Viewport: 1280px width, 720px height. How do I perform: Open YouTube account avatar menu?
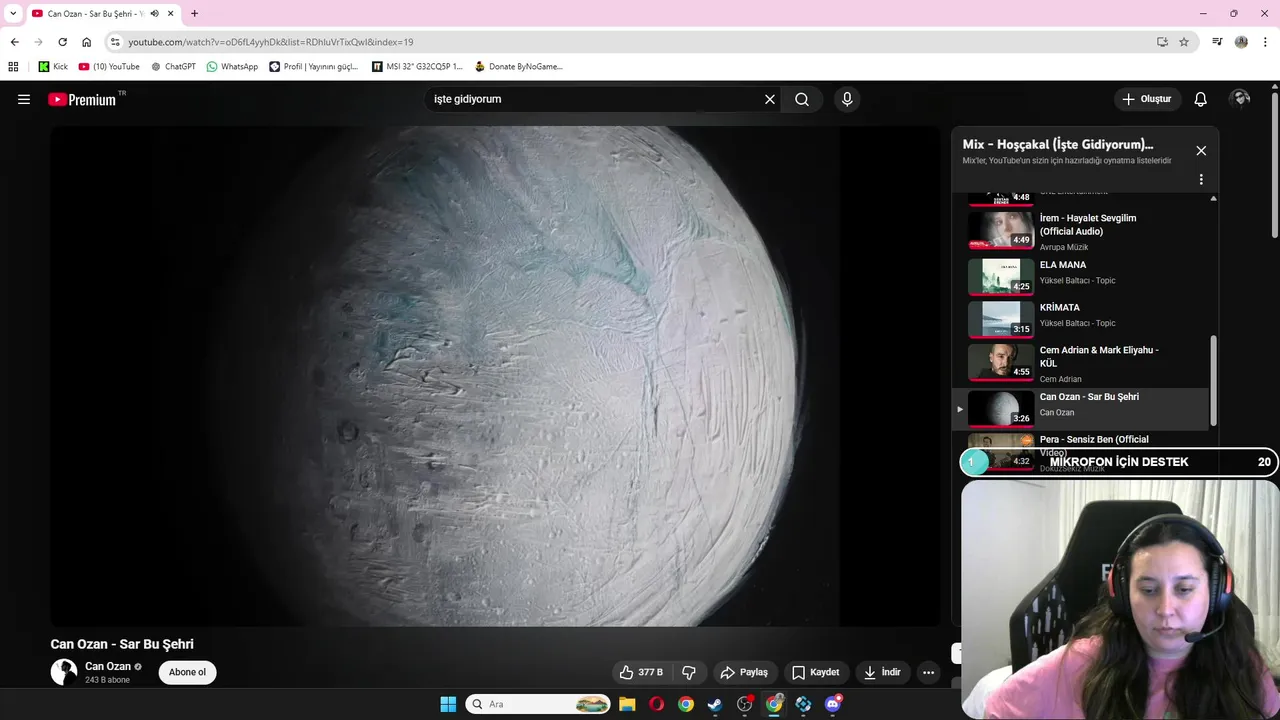1241,98
